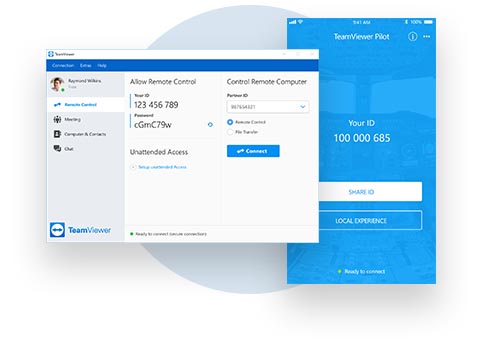Click the info icon in TeamViewer Pilot
Screen dimensions: 482x364
point(412,36)
